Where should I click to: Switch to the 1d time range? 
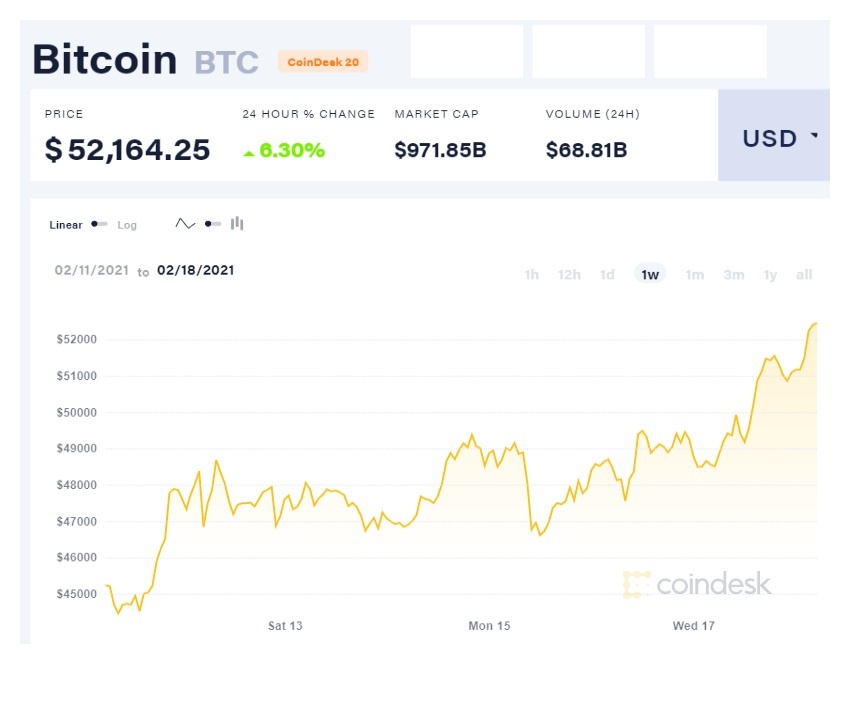point(607,275)
